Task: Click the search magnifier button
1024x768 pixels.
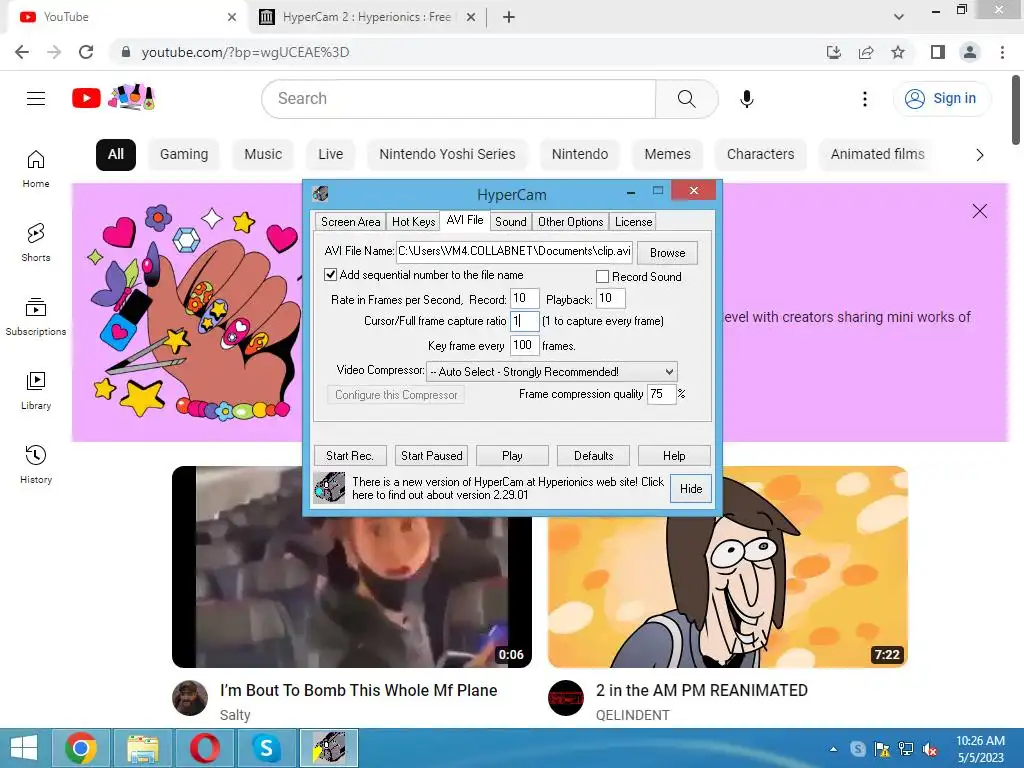Action: 686,99
